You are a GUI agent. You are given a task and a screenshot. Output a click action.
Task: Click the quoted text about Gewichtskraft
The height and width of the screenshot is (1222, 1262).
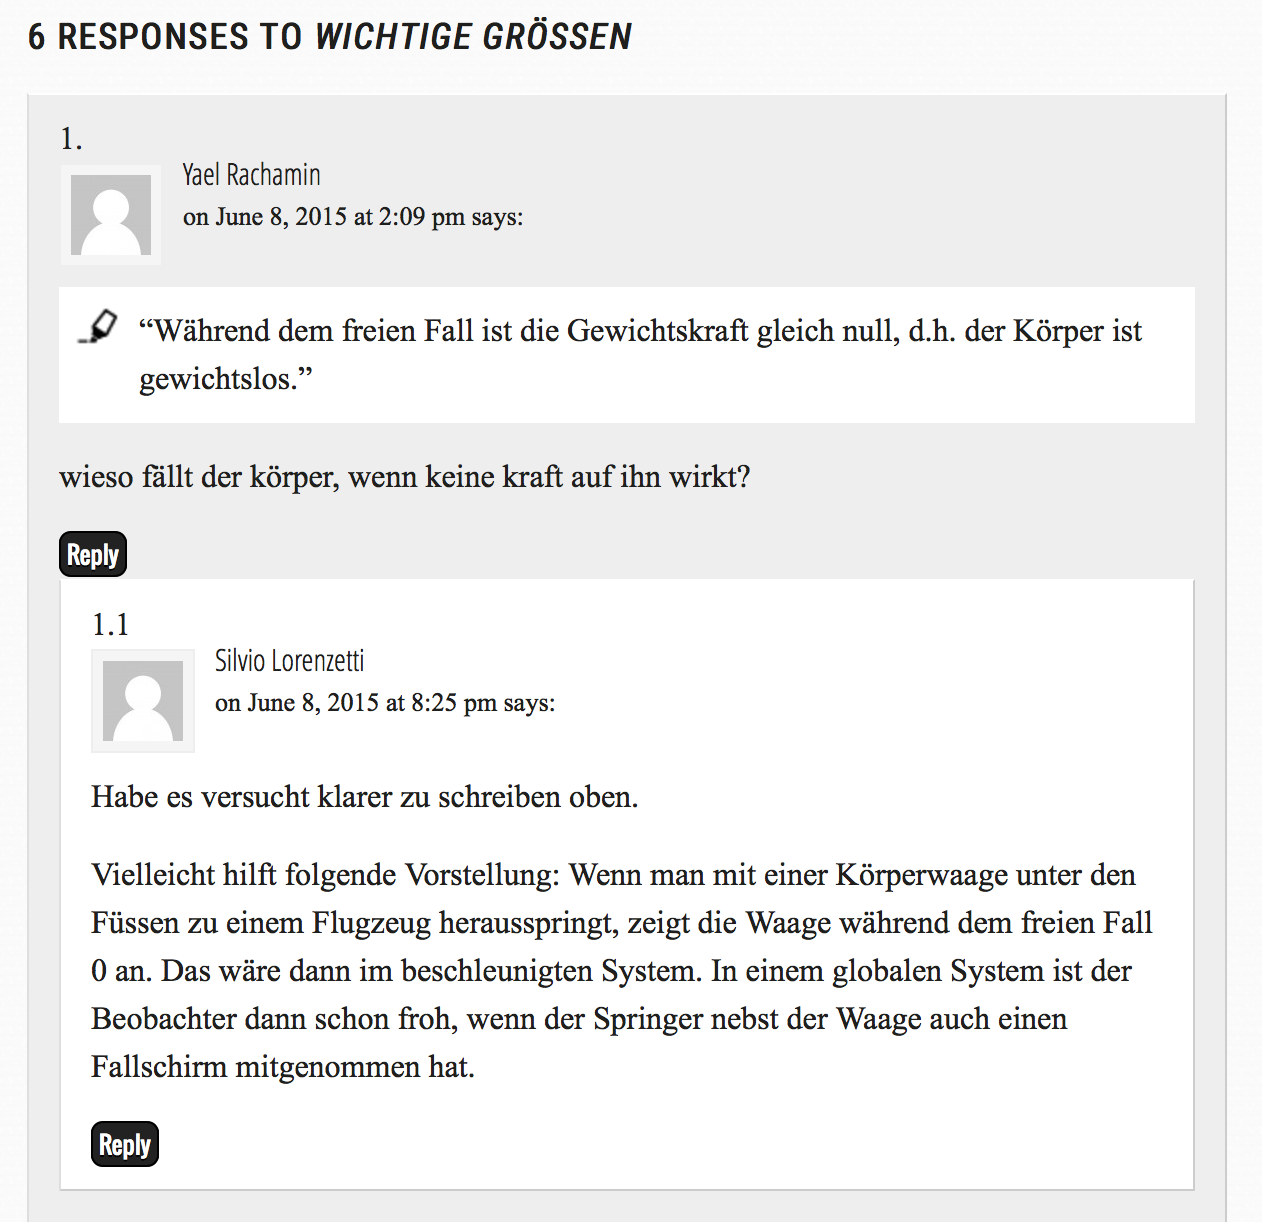(640, 355)
